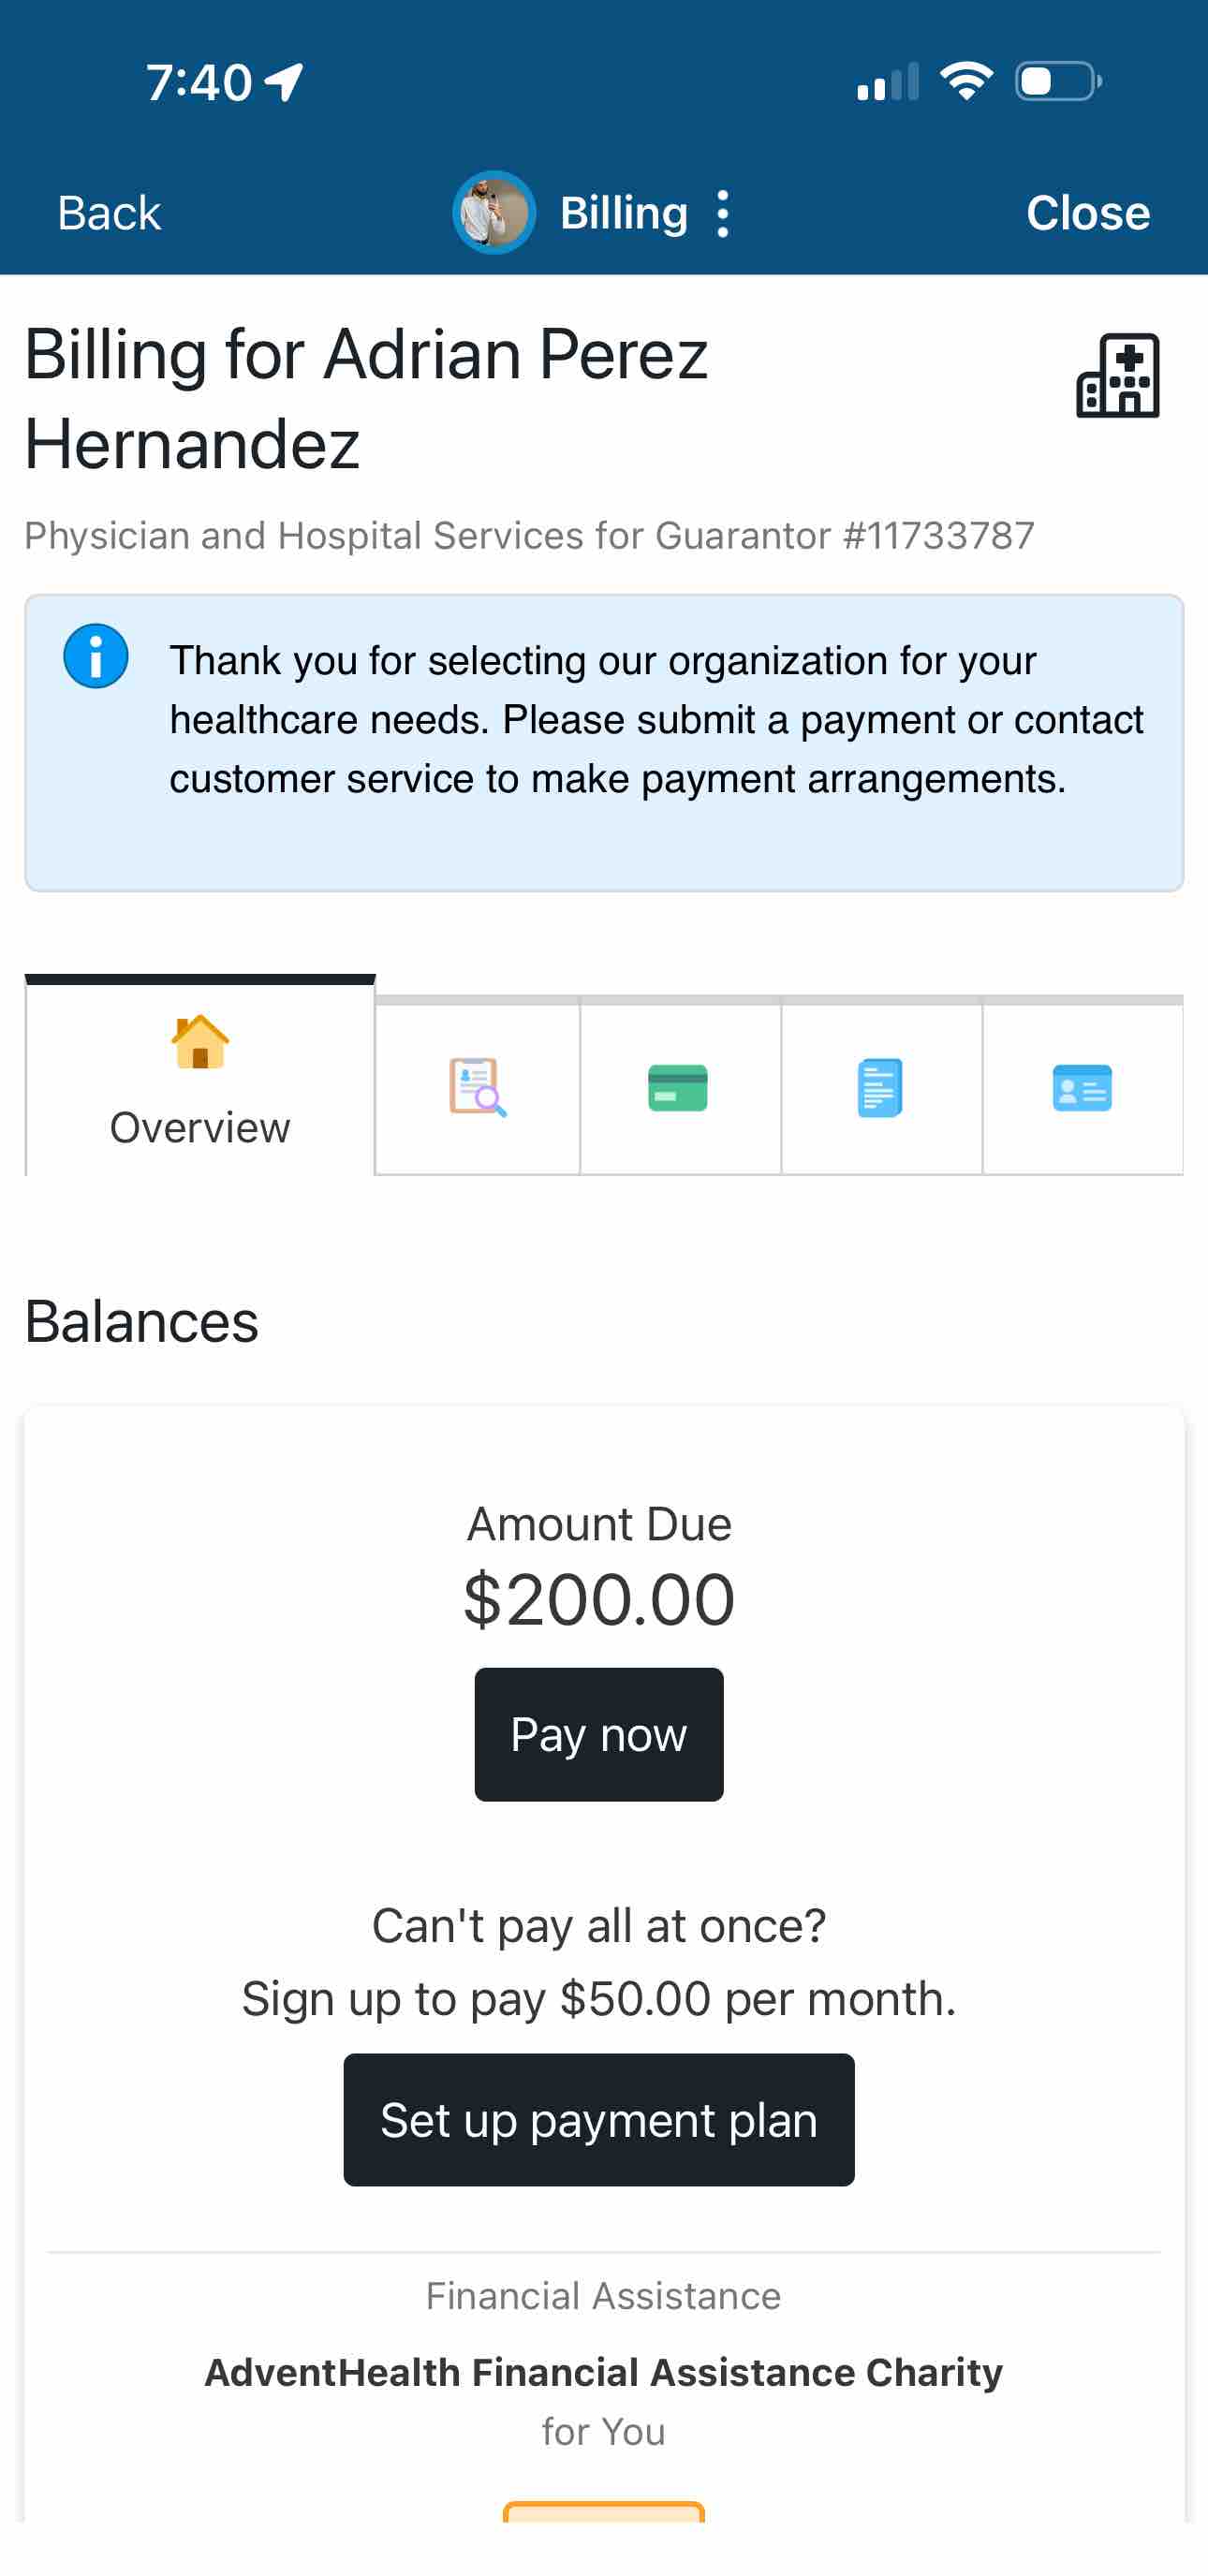The image size is (1208, 2576).
Task: Tap the Wi-Fi status icon
Action: (x=966, y=81)
